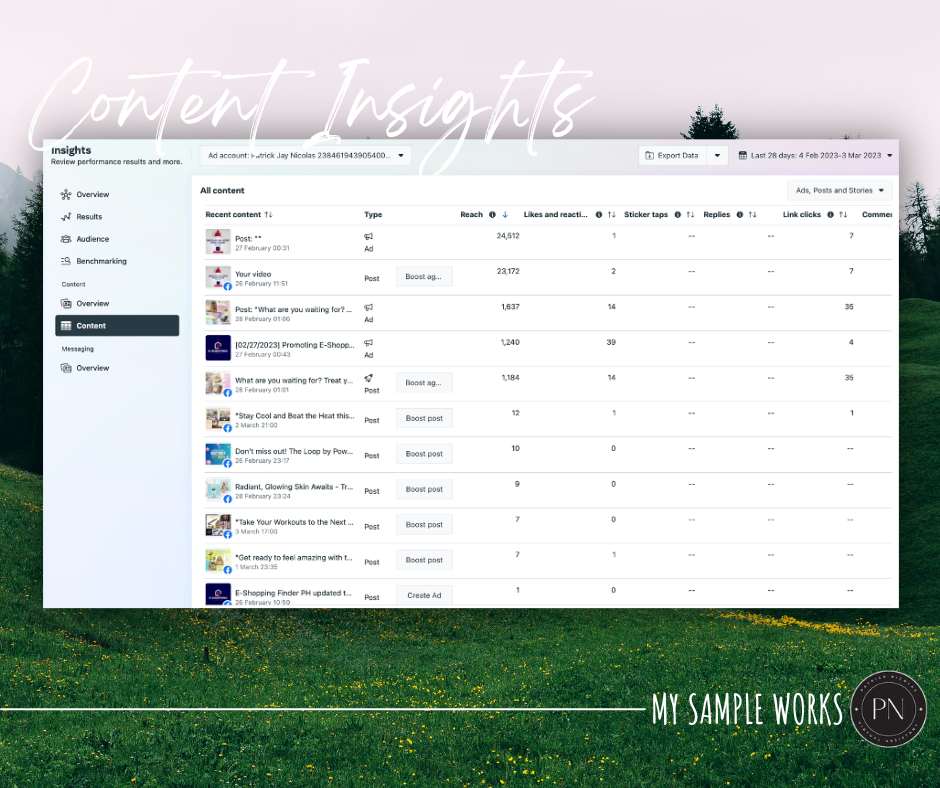Image resolution: width=940 pixels, height=788 pixels.
Task: Click Boost post for Take Your Workouts post
Action: 424,524
